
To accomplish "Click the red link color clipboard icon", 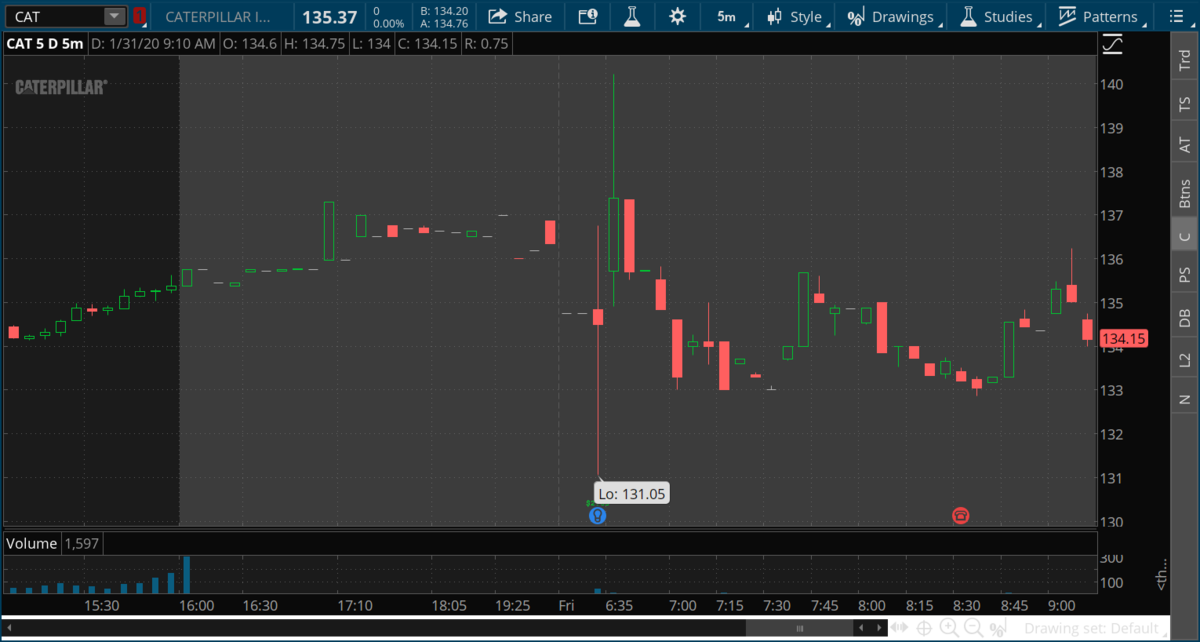I will (x=139, y=16).
